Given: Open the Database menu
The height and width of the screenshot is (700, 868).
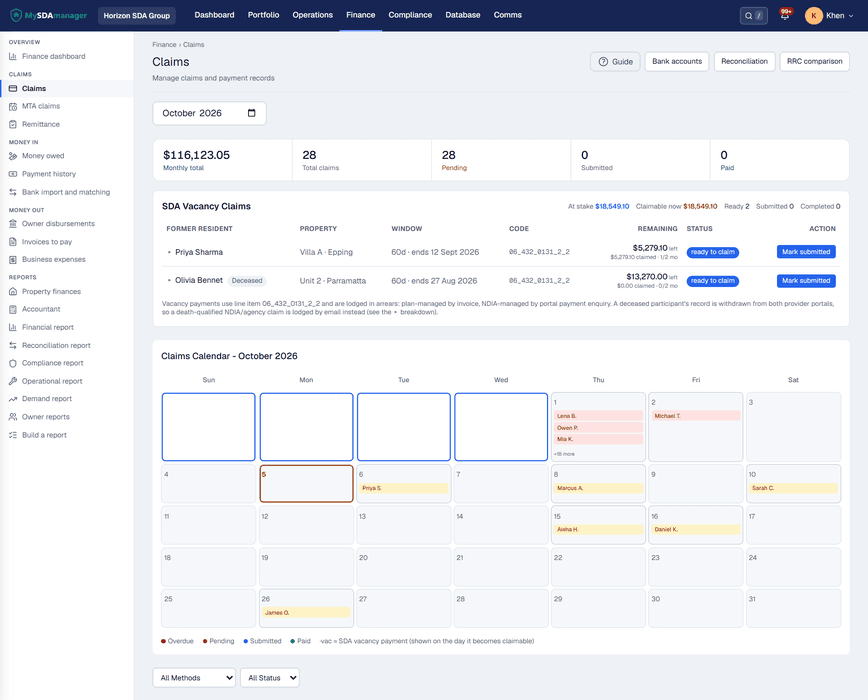Looking at the screenshot, I should coord(463,15).
